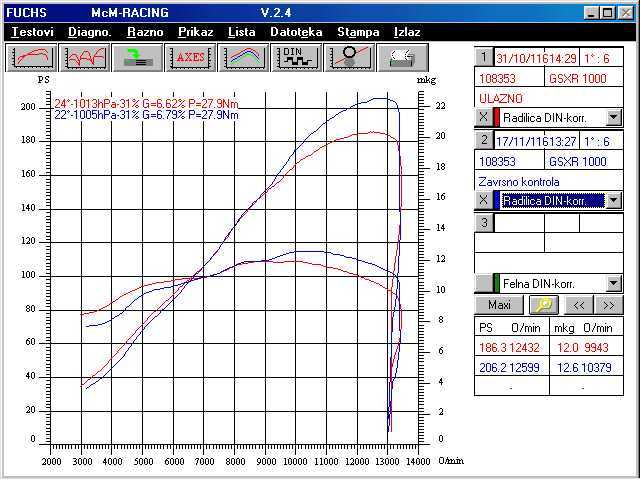Image resolution: width=640 pixels, height=480 pixels.
Task: Click the magnifier zoom icon next to Maxi
Action: point(545,305)
